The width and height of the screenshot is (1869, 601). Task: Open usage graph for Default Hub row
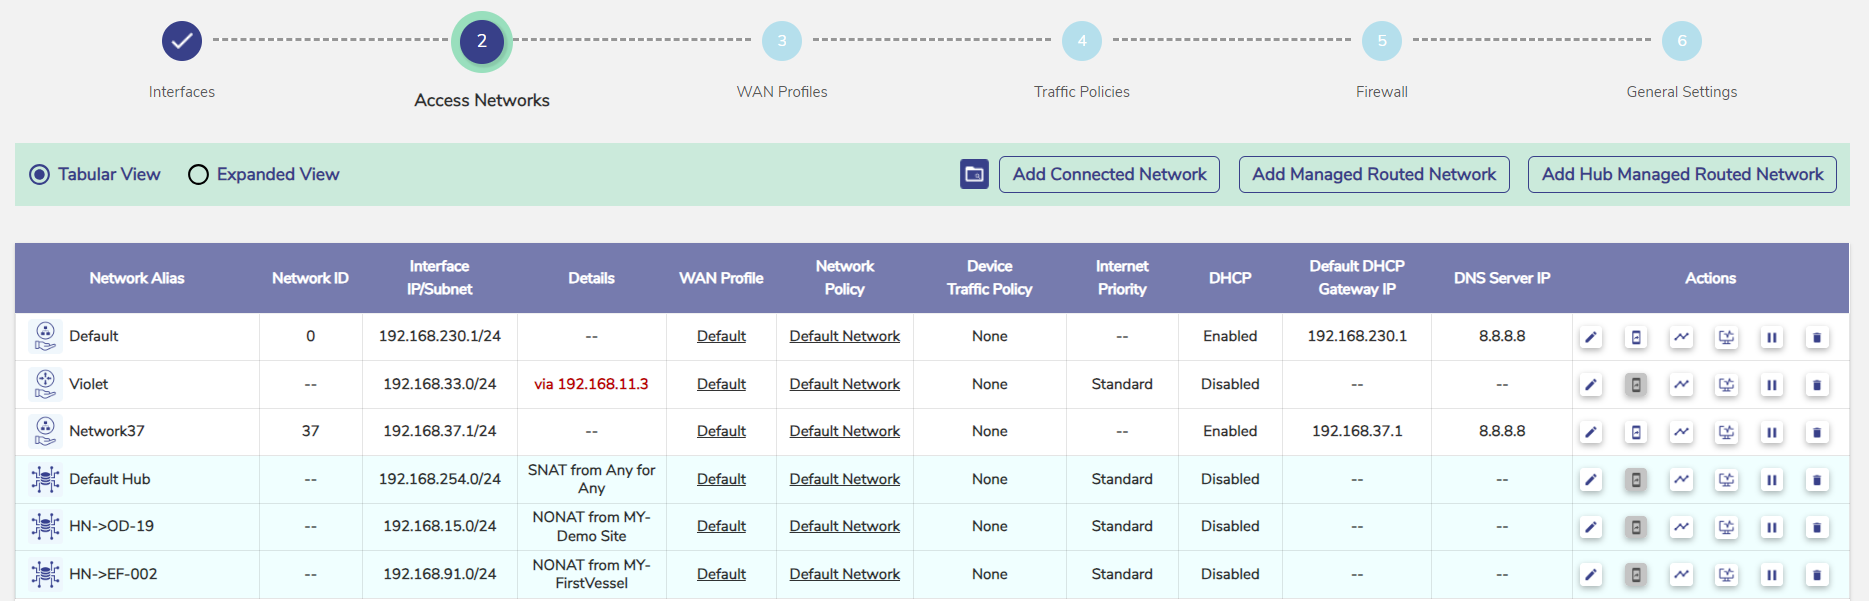(1682, 480)
